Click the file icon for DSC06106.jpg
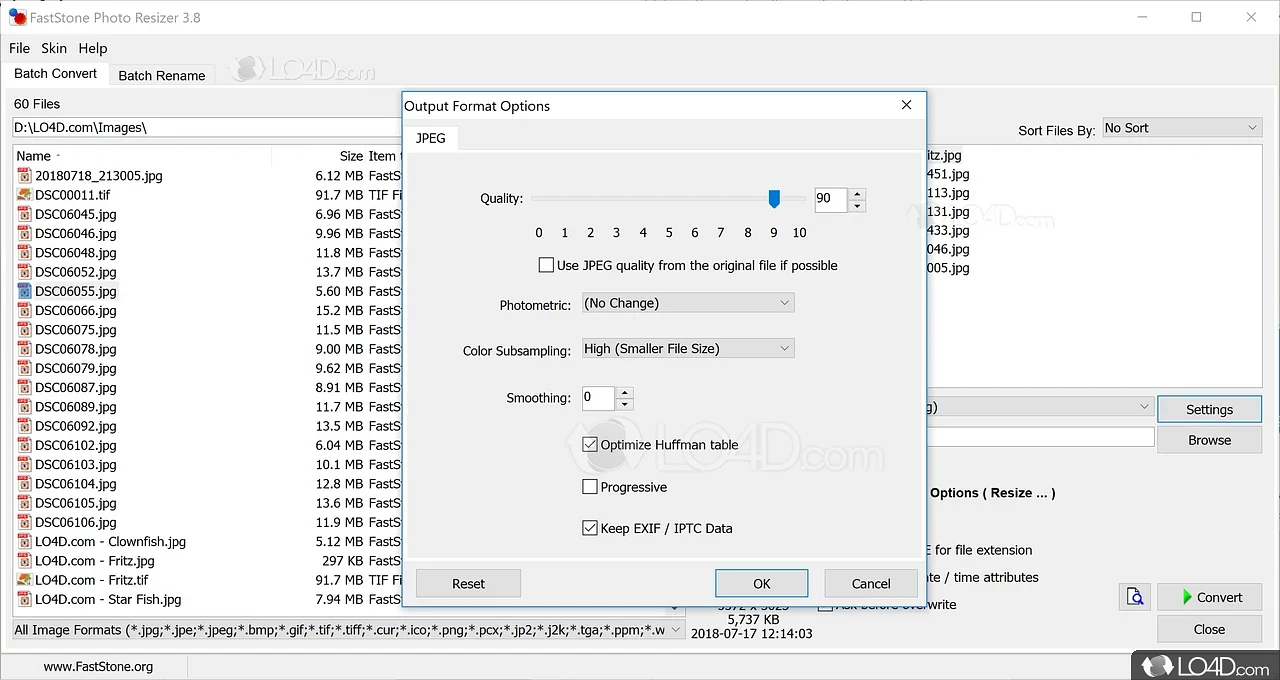Viewport: 1280px width, 680px height. [25, 522]
